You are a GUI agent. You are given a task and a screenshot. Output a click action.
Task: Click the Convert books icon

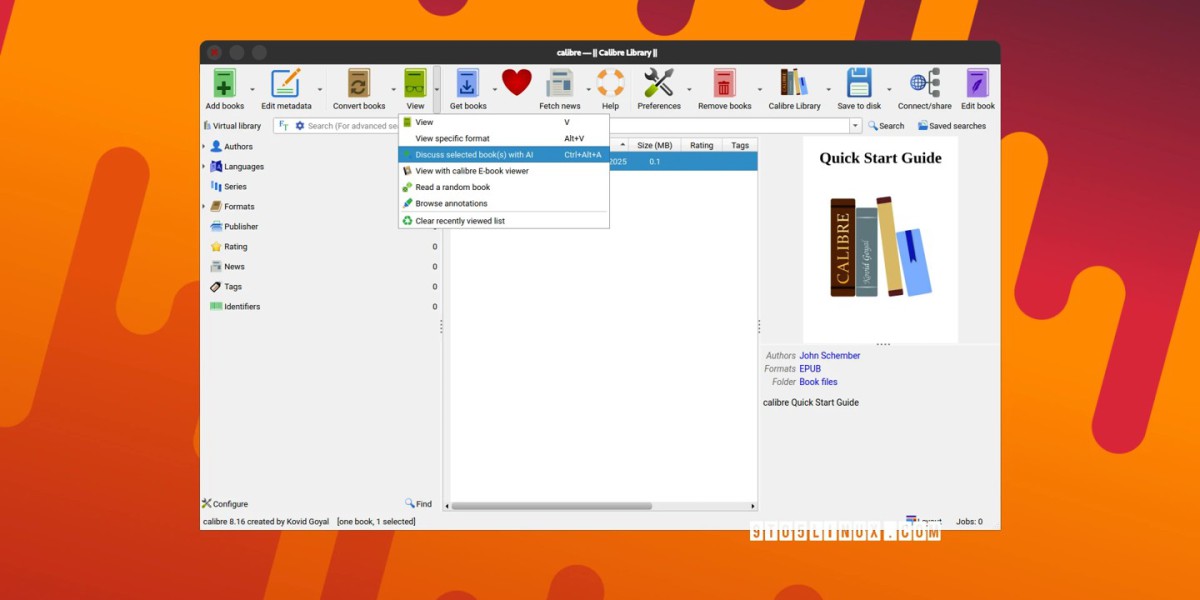[358, 84]
